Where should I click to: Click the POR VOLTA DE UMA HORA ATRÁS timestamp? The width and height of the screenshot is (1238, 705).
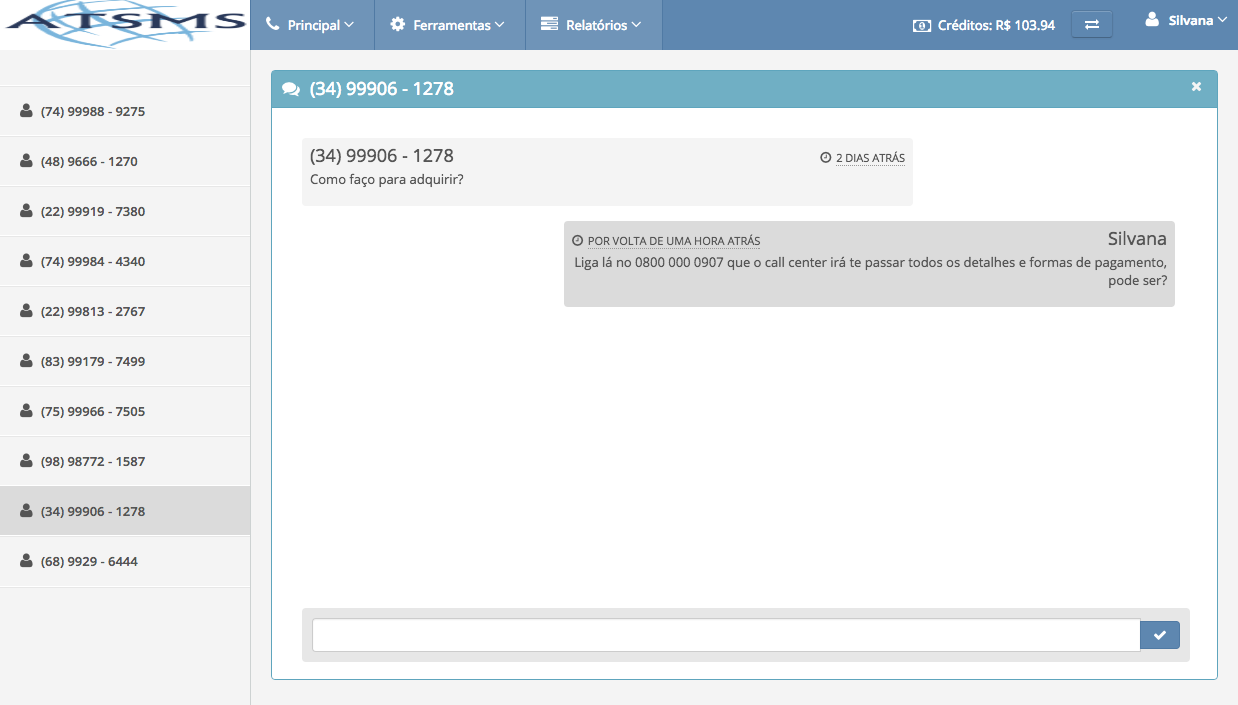coord(673,241)
